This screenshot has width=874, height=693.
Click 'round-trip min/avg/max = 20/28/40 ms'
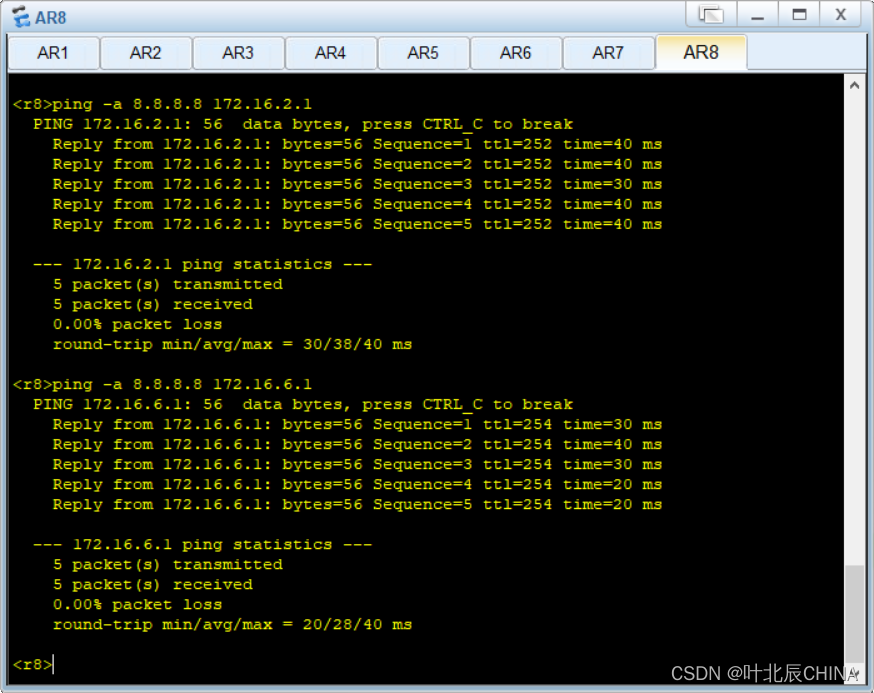click(x=232, y=624)
